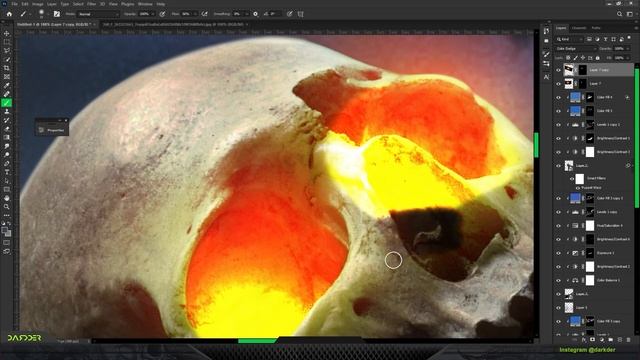This screenshot has width=640, height=360.
Task: Click the Layers panel vertical scrollbar
Action: 637,139
